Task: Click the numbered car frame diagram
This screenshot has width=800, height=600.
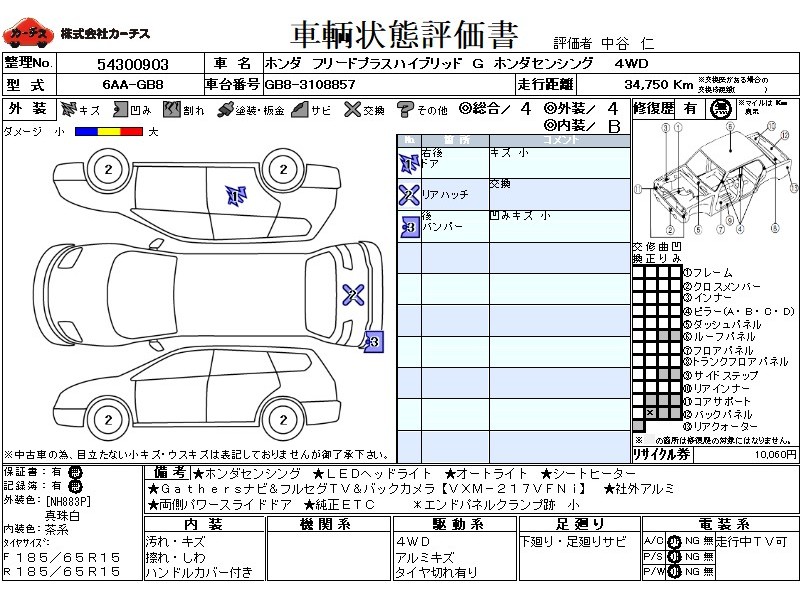Action: coord(715,179)
